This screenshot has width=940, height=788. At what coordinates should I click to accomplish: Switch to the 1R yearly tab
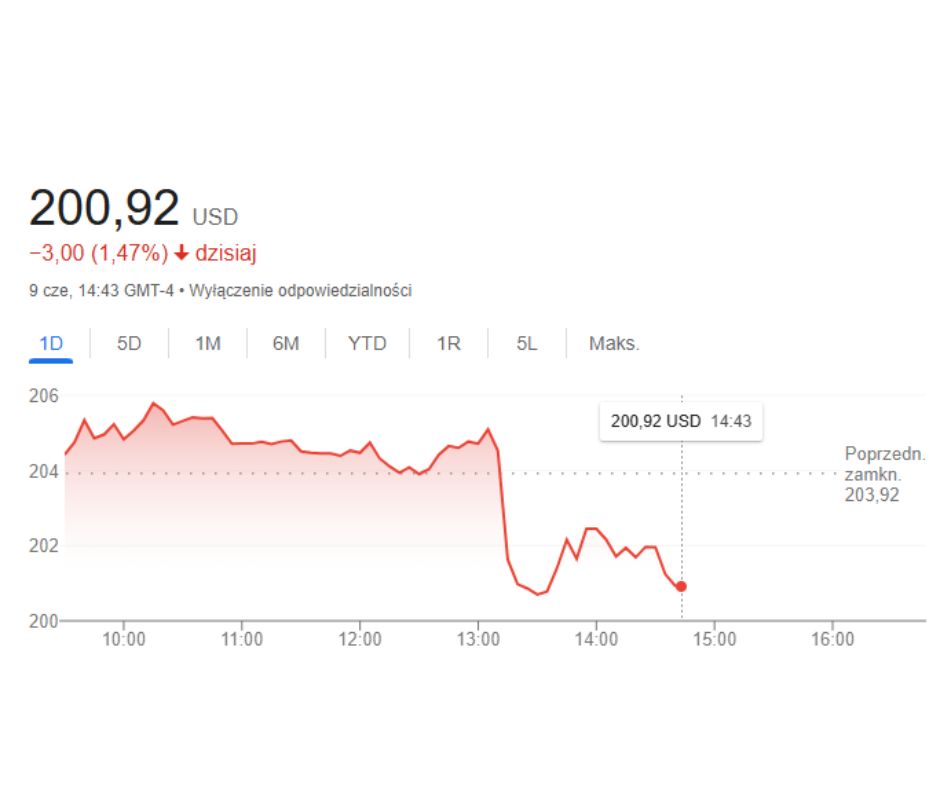(448, 344)
